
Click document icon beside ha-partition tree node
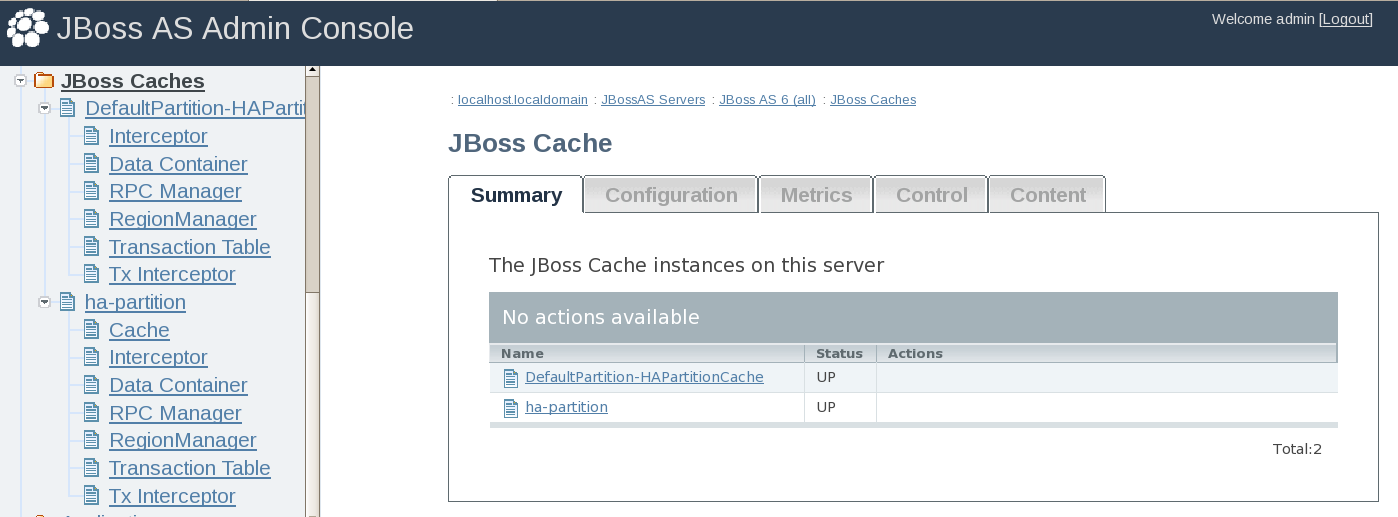(x=68, y=301)
